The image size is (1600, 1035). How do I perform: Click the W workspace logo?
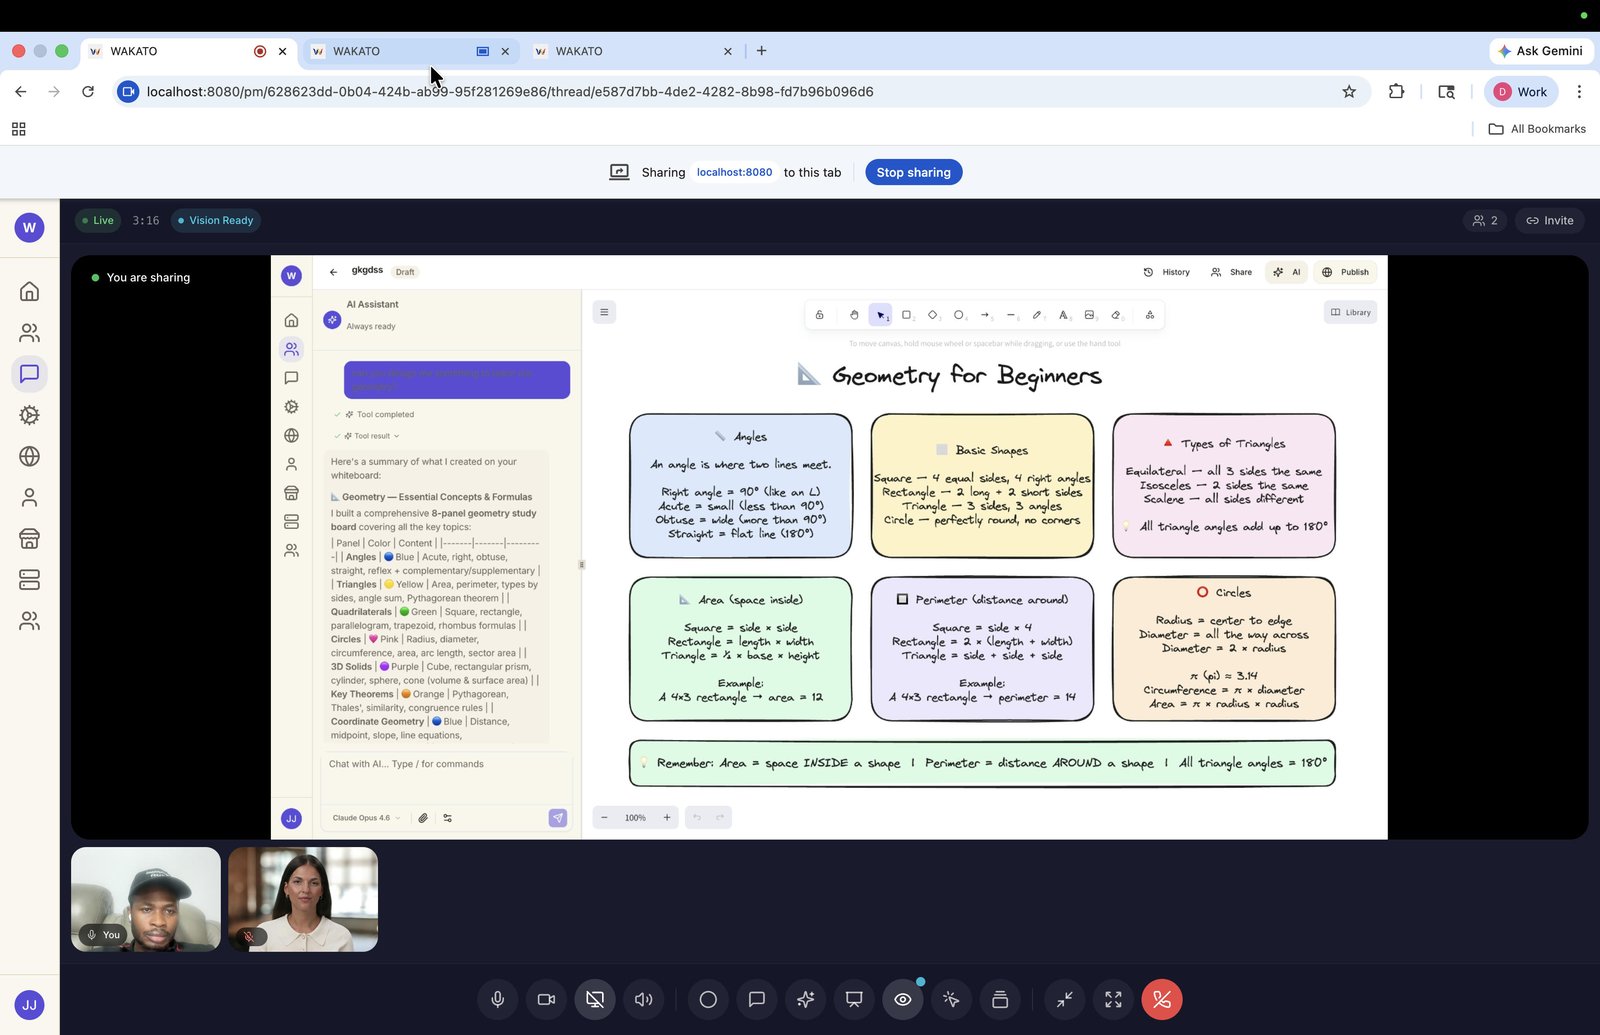click(29, 227)
